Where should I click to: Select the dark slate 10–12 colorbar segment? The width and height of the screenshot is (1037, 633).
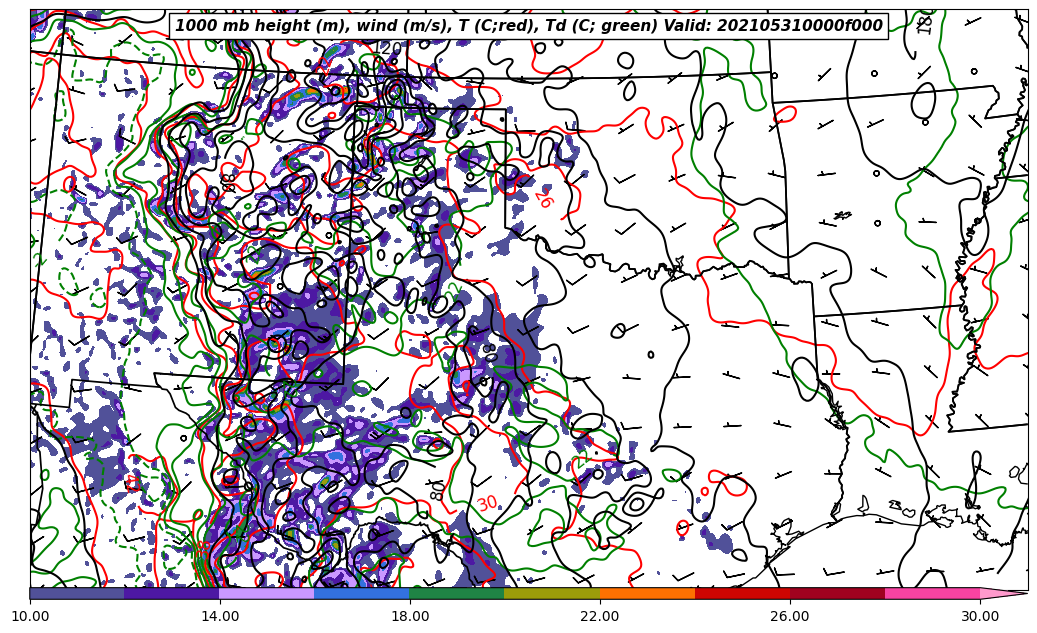point(77,593)
